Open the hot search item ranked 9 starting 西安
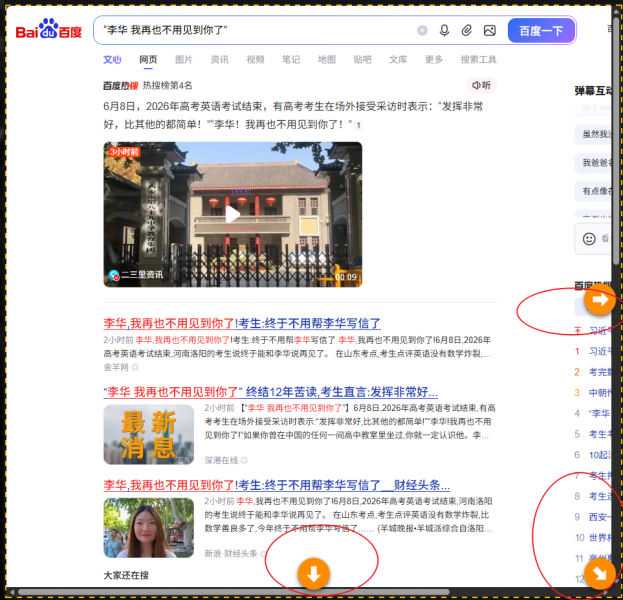The image size is (623, 600). [593, 517]
